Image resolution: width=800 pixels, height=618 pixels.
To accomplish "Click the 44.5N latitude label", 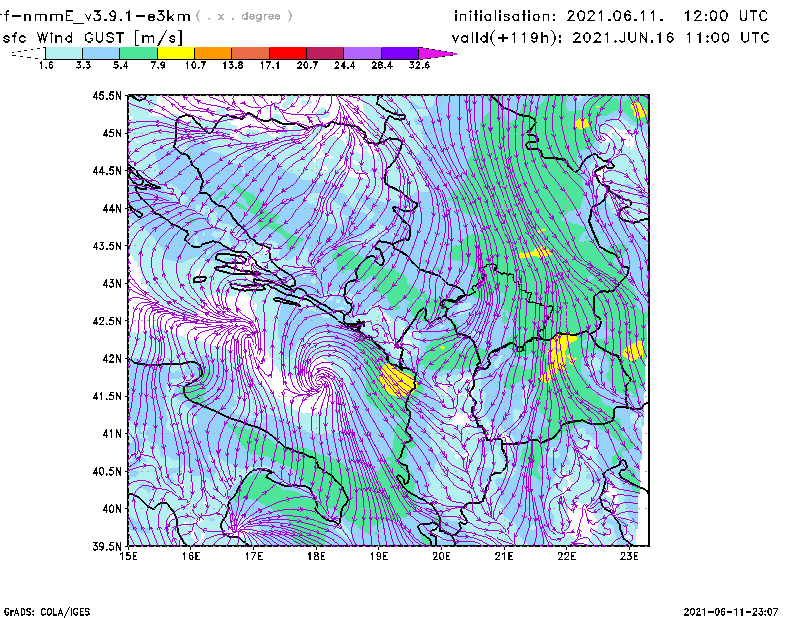I will tap(107, 170).
